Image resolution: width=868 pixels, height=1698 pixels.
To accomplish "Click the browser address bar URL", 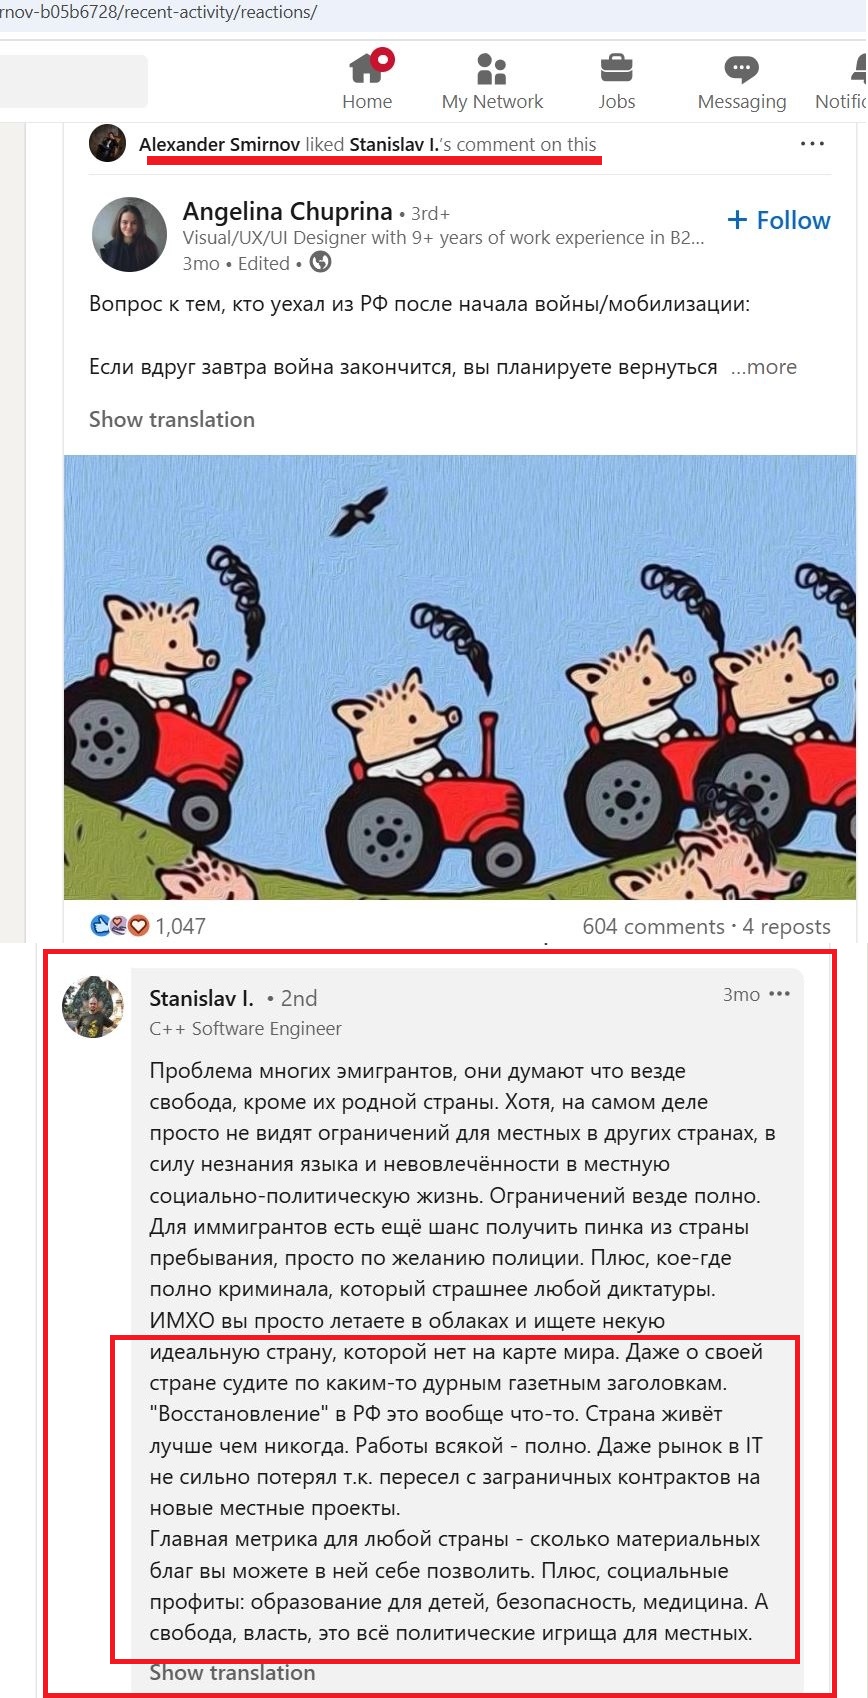I will pyautogui.click(x=160, y=12).
